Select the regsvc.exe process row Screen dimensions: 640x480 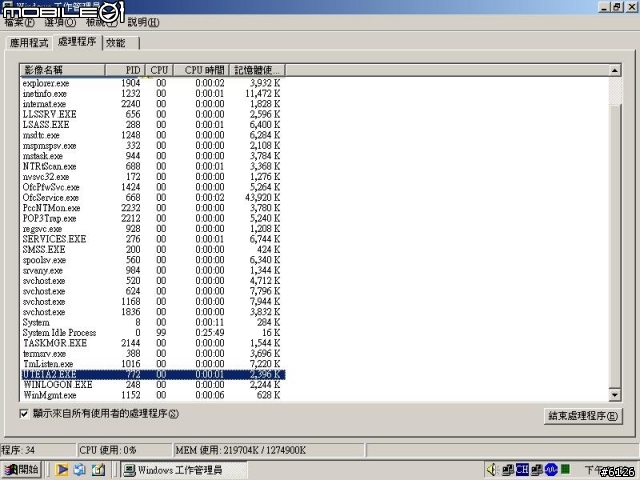152,229
